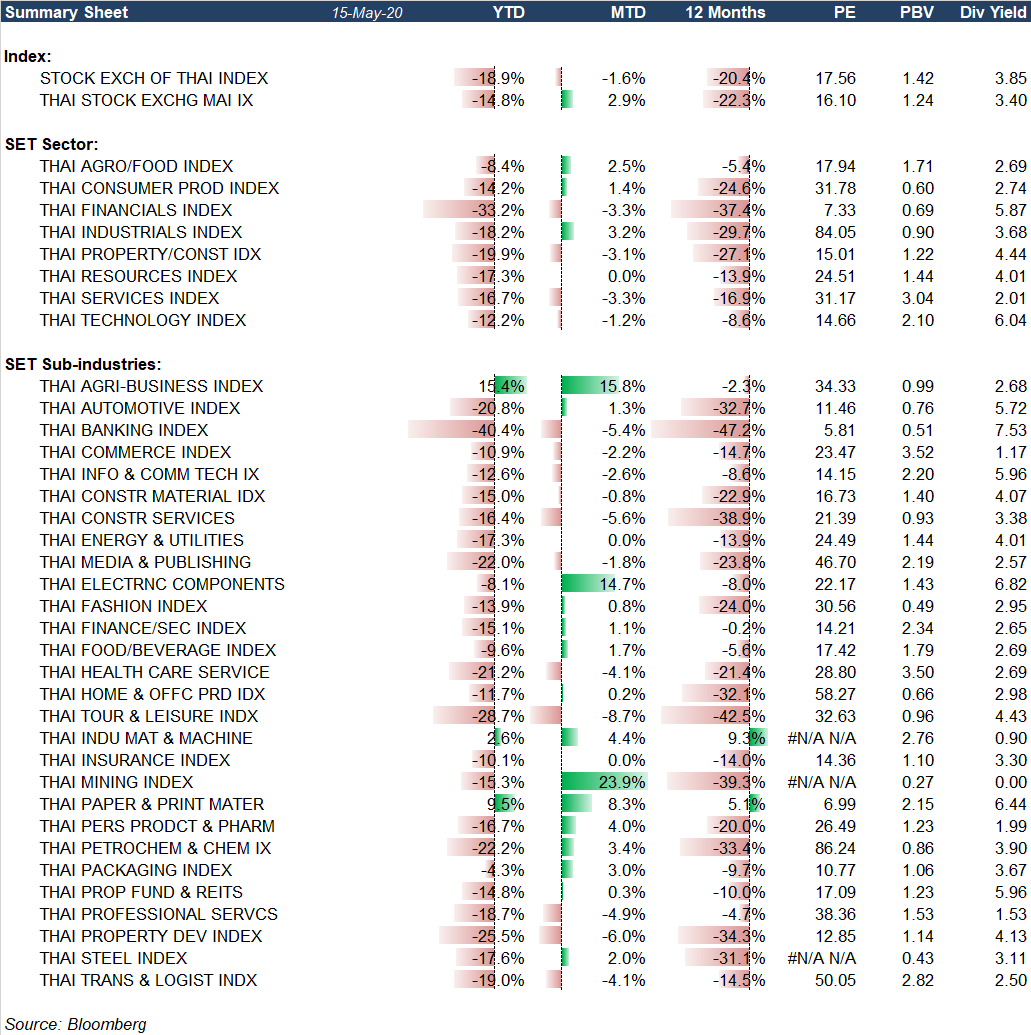
Task: Click the Source: Bloomberg footnote
Action: pos(76,1024)
